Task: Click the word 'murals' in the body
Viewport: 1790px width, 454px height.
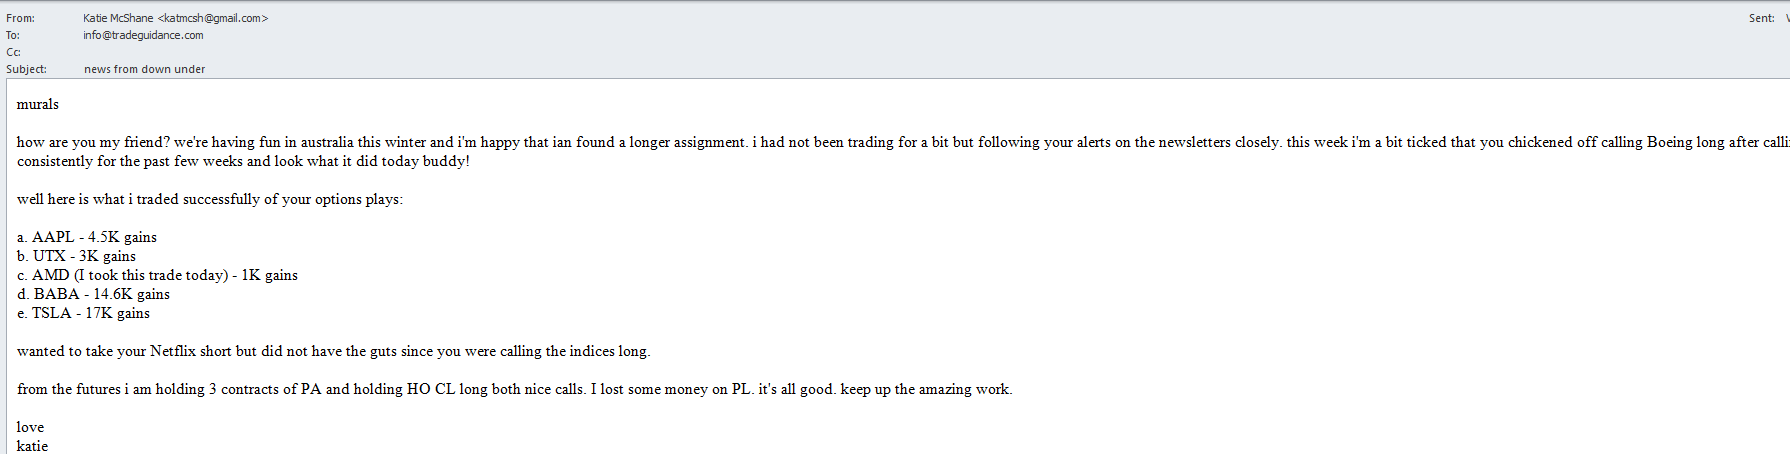Action: tap(38, 104)
